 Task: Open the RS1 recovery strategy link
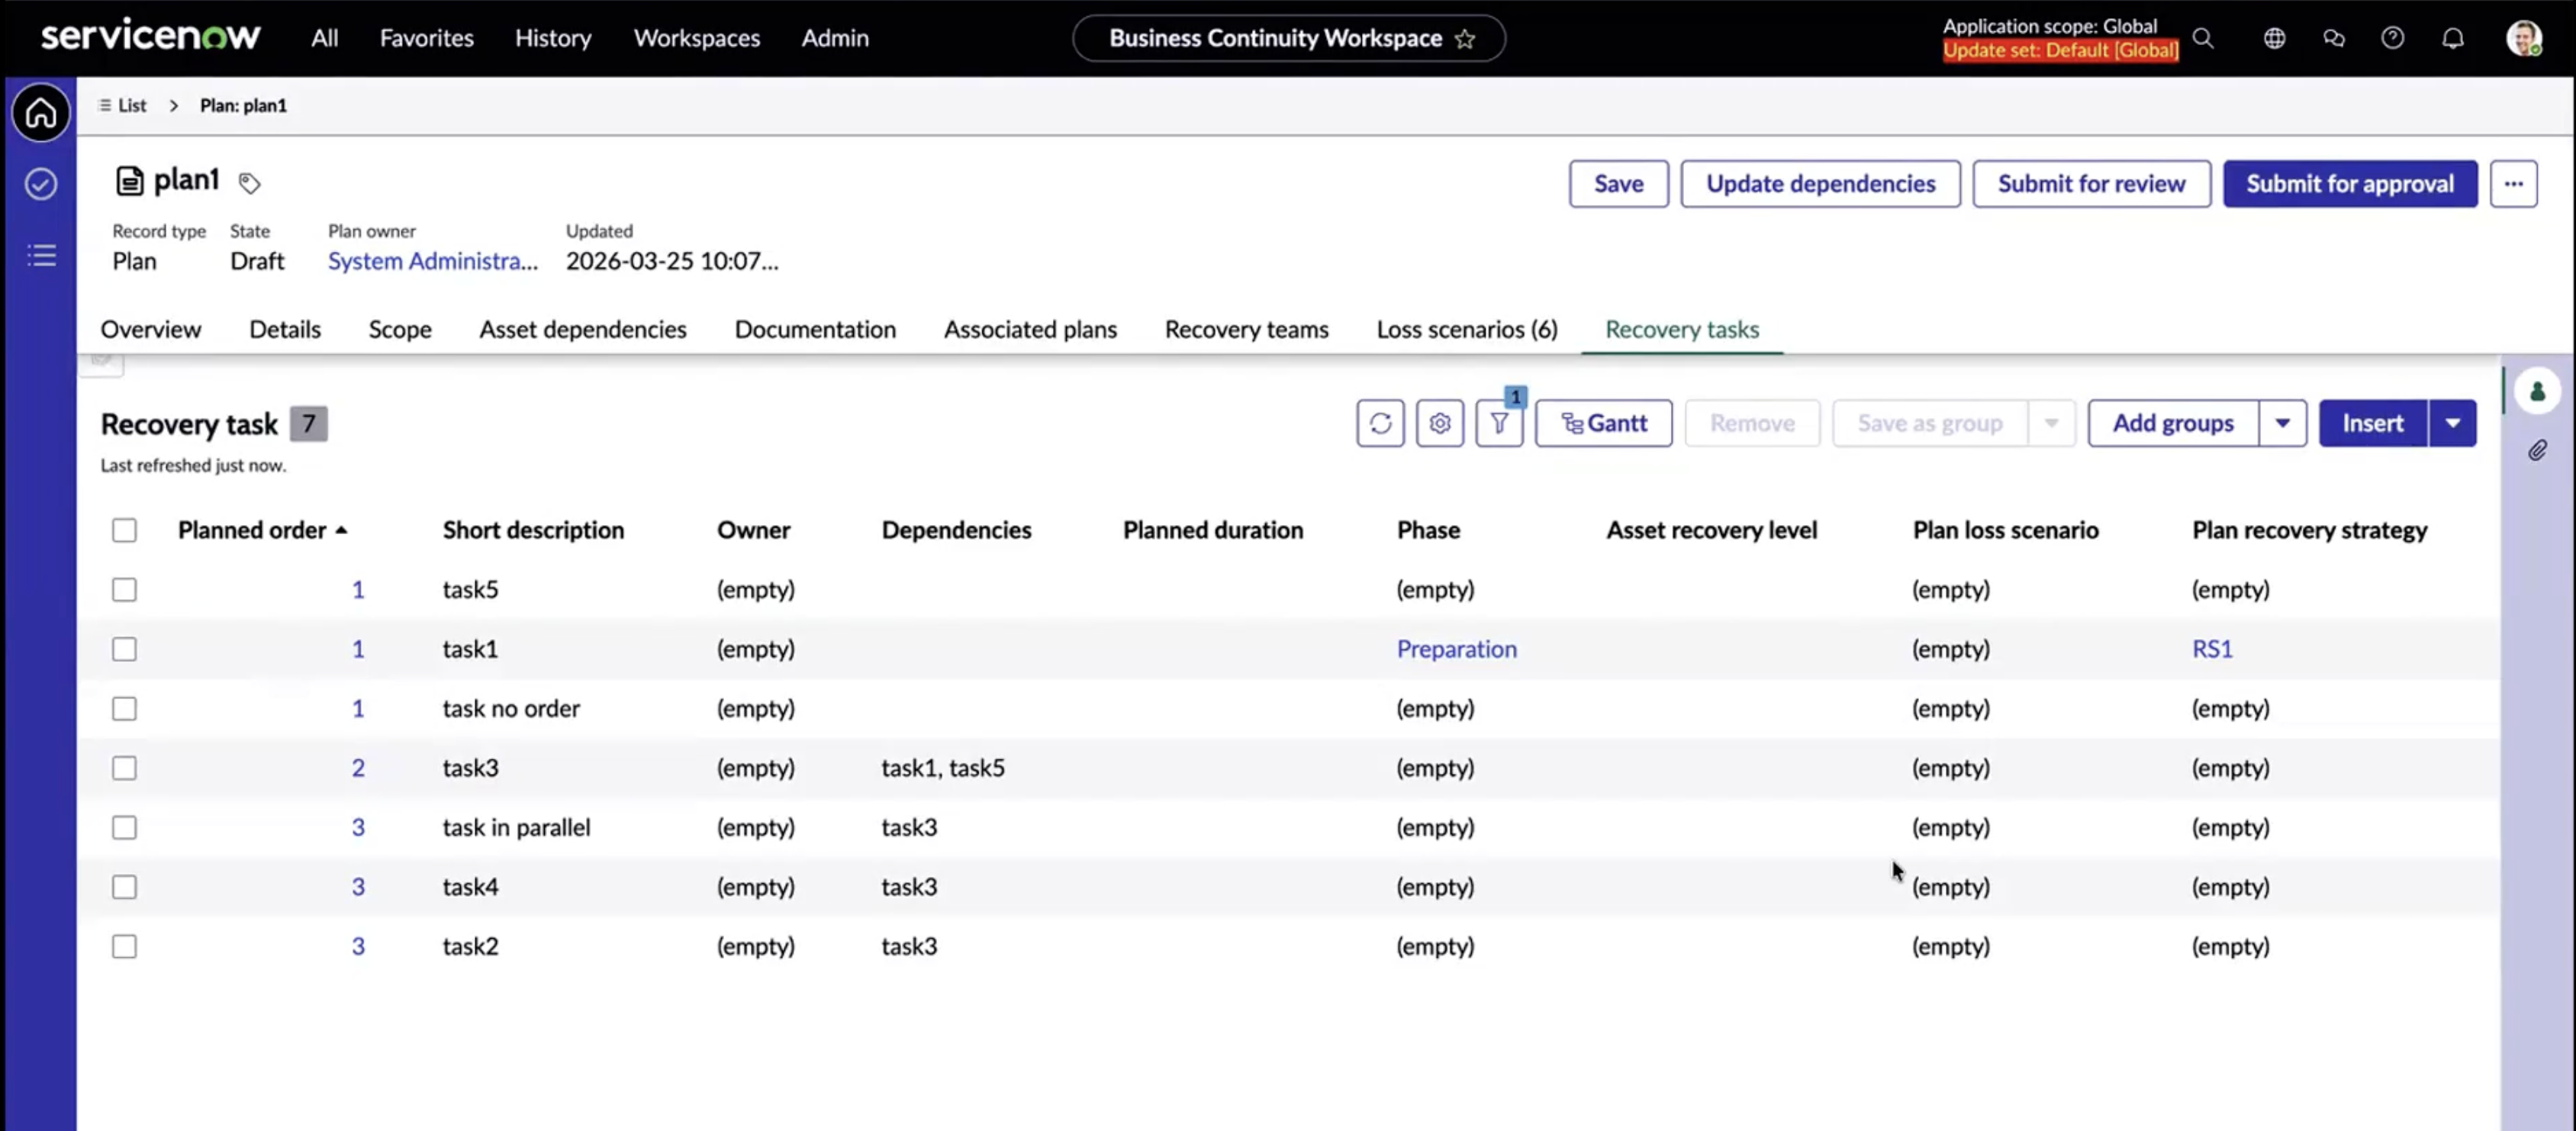point(2212,649)
